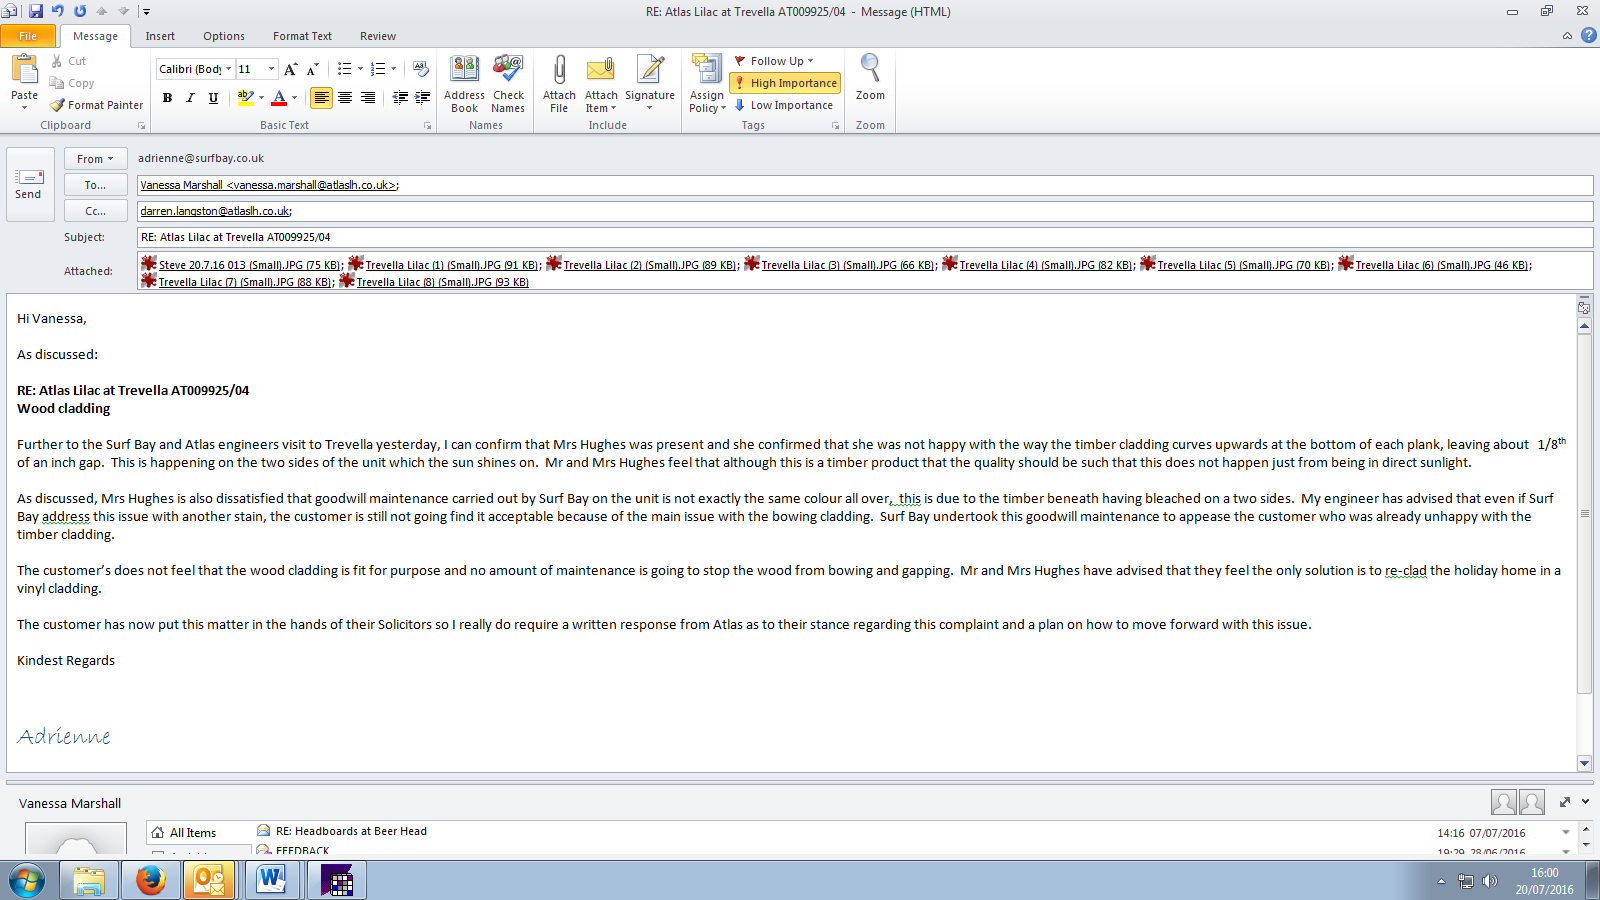Expand the numbering style dropdown arrow
1600x900 pixels.
tap(394, 69)
